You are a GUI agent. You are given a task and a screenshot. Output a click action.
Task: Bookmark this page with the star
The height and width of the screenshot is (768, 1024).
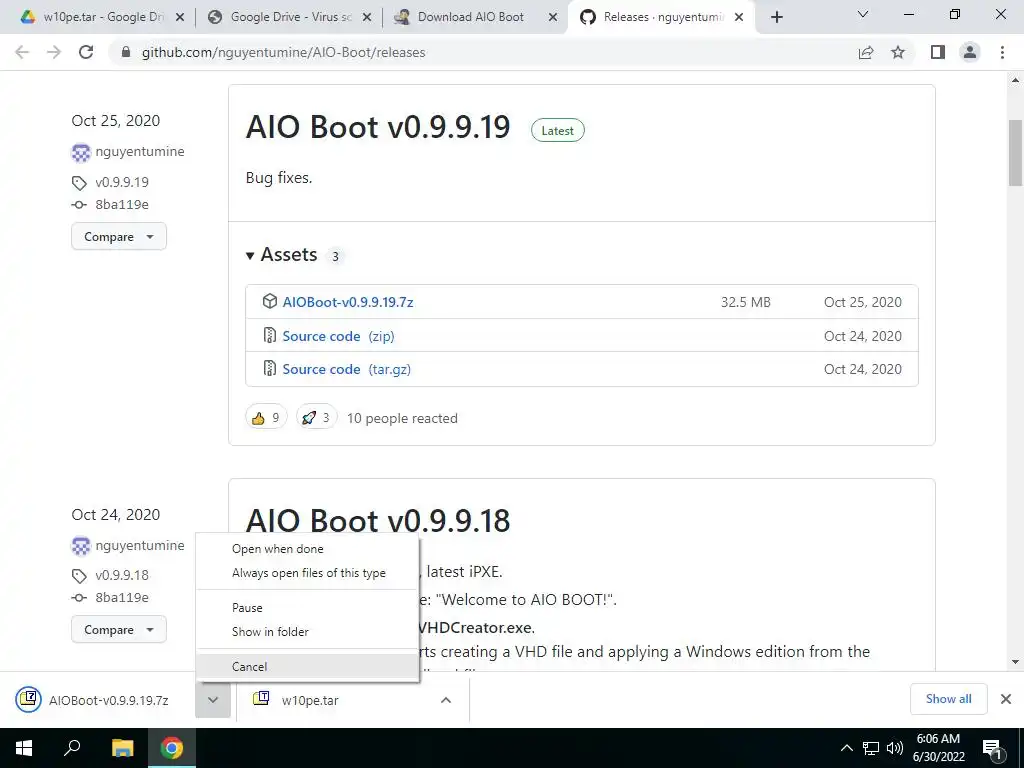coord(898,52)
